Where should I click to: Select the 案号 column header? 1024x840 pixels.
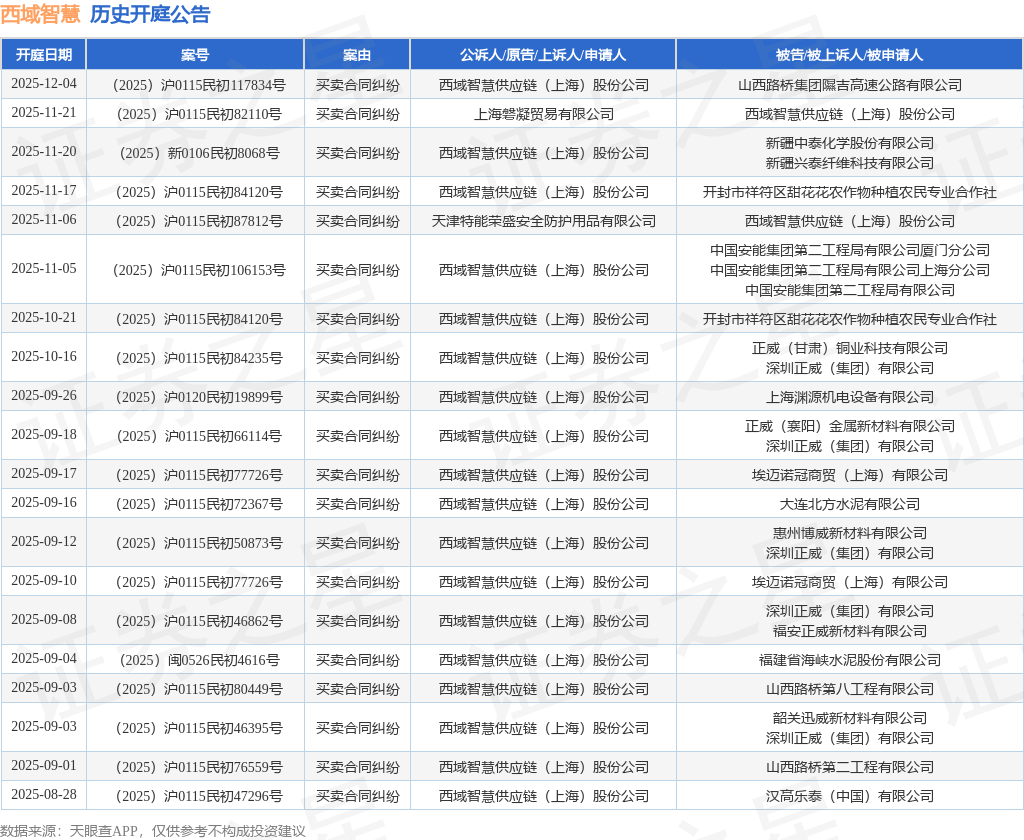195,55
